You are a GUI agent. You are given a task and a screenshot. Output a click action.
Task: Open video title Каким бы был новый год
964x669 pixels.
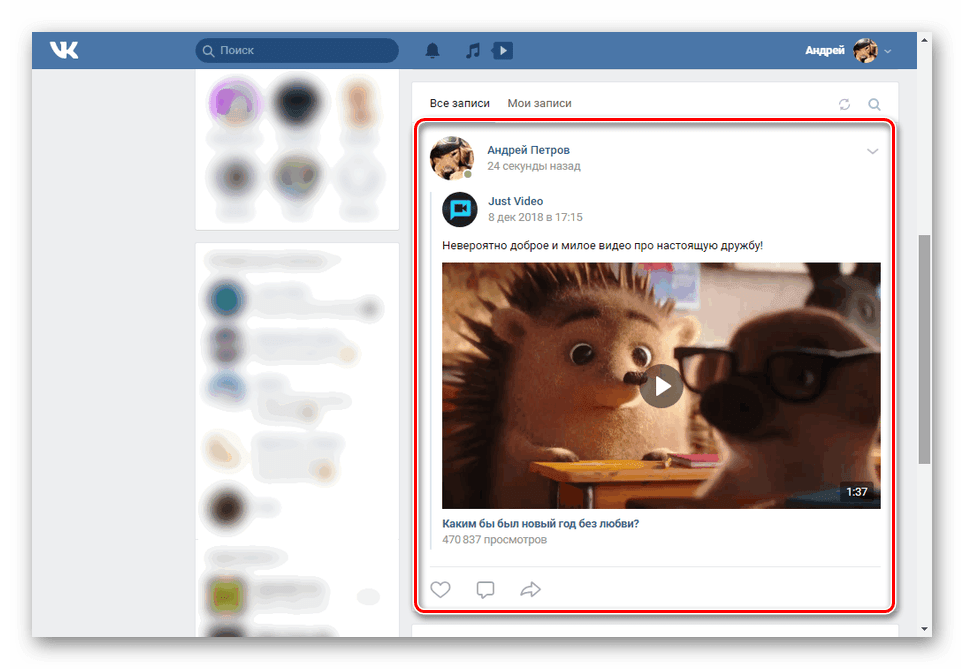(540, 523)
